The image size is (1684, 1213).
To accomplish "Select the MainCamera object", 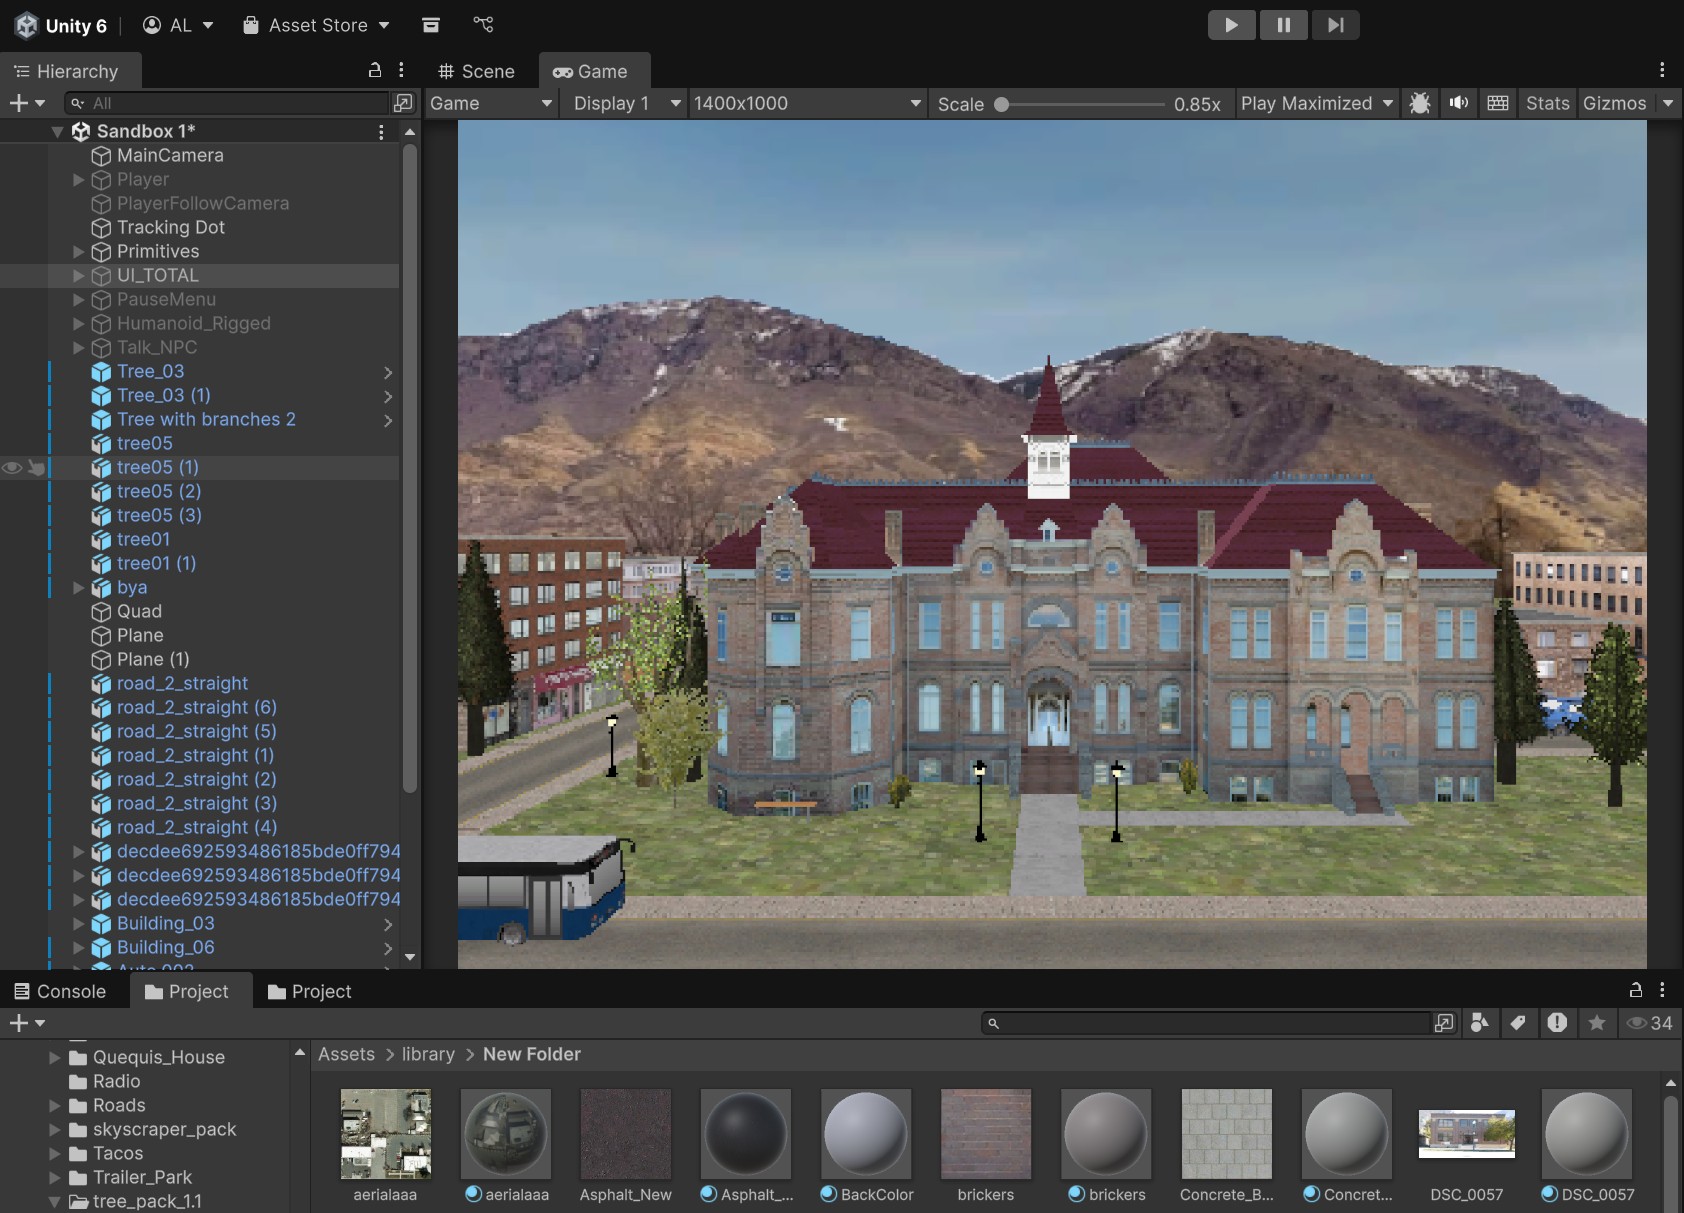I will point(170,155).
